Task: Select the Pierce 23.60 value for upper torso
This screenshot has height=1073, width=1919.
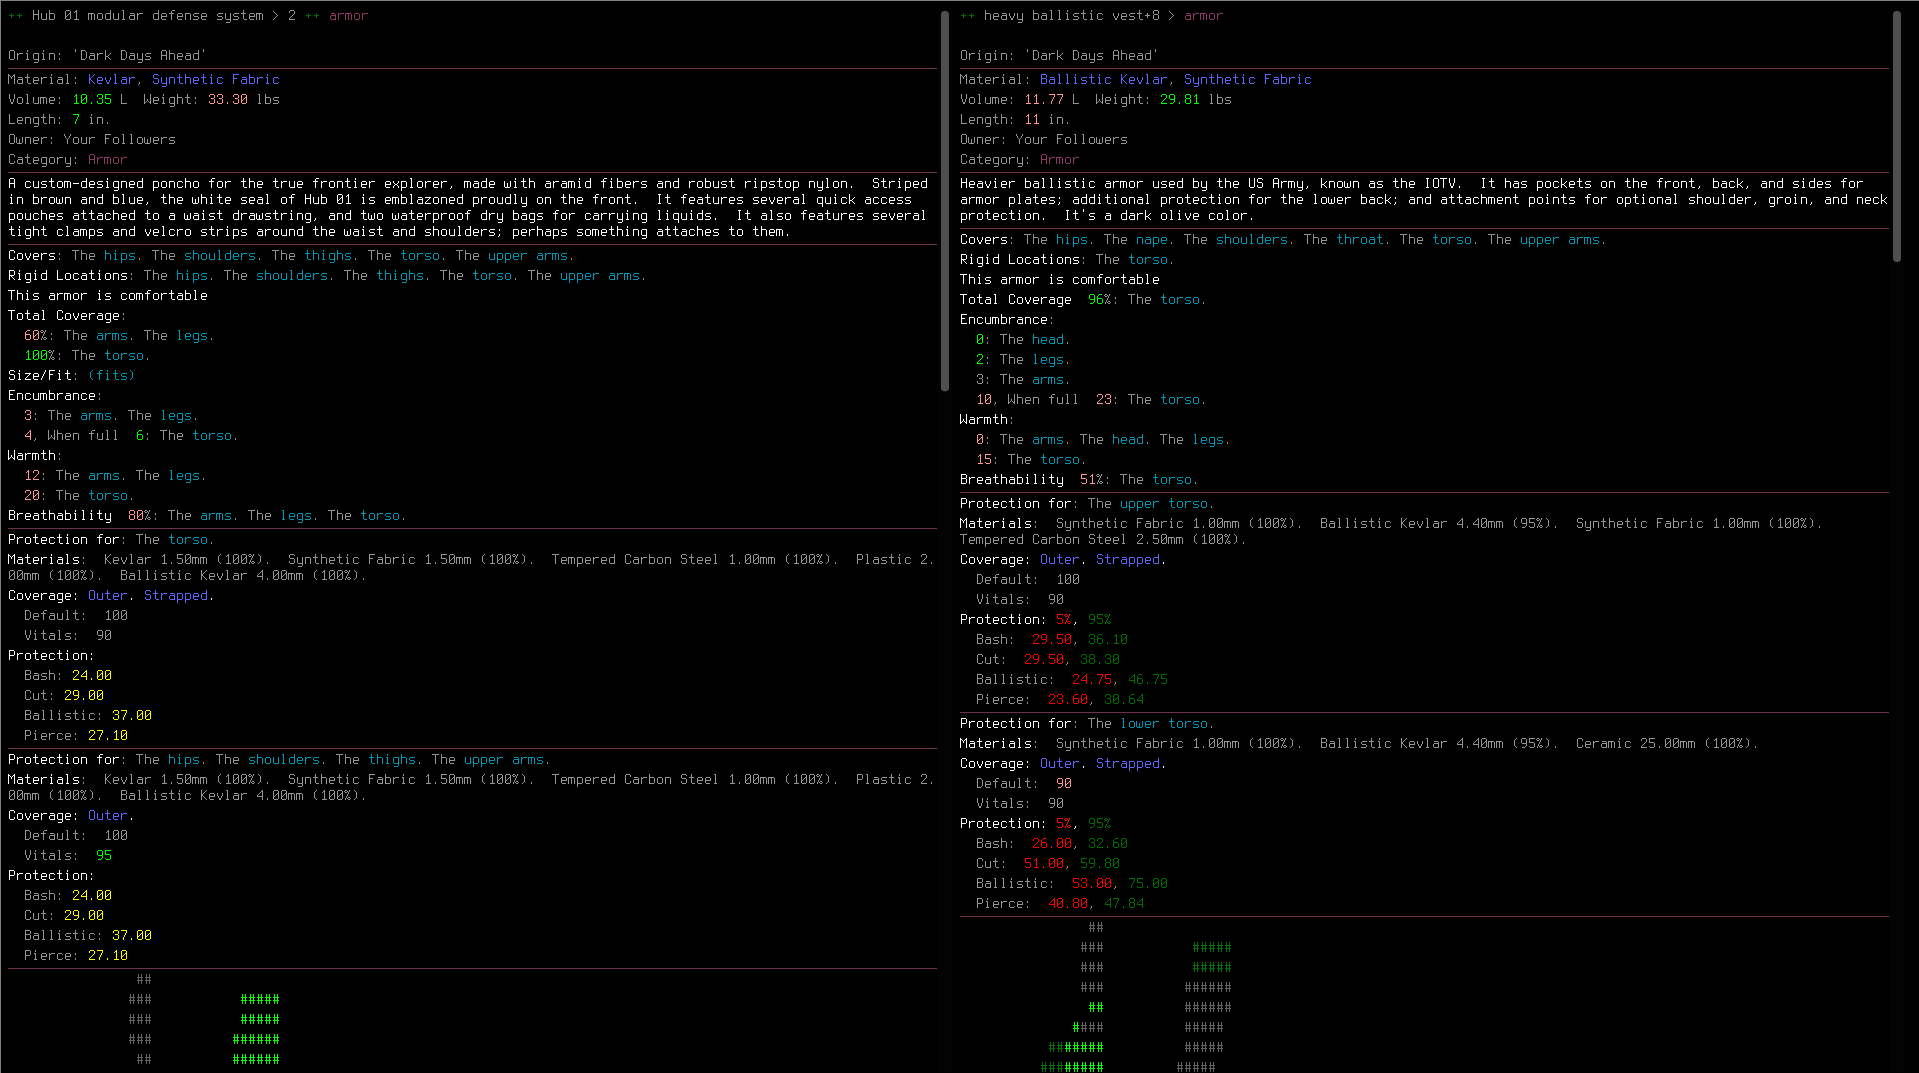Action: click(1068, 700)
